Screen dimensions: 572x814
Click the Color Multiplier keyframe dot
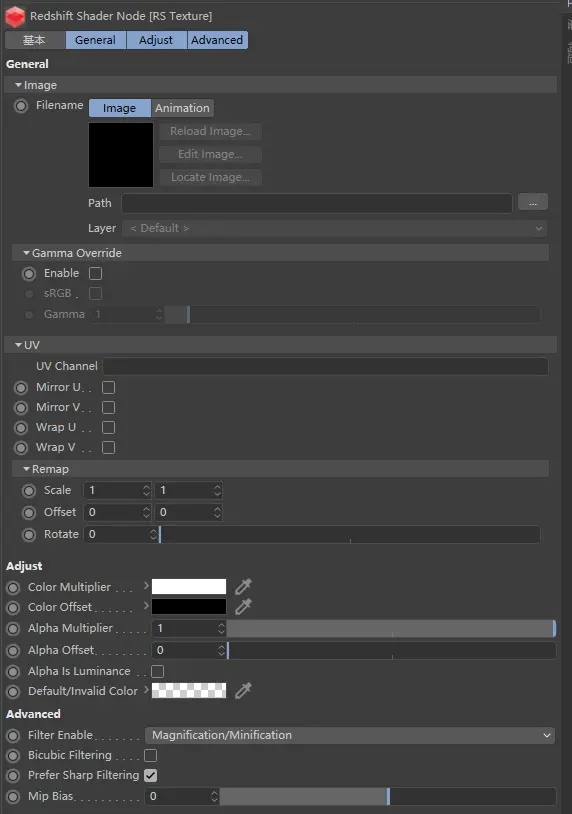pyautogui.click(x=13, y=588)
